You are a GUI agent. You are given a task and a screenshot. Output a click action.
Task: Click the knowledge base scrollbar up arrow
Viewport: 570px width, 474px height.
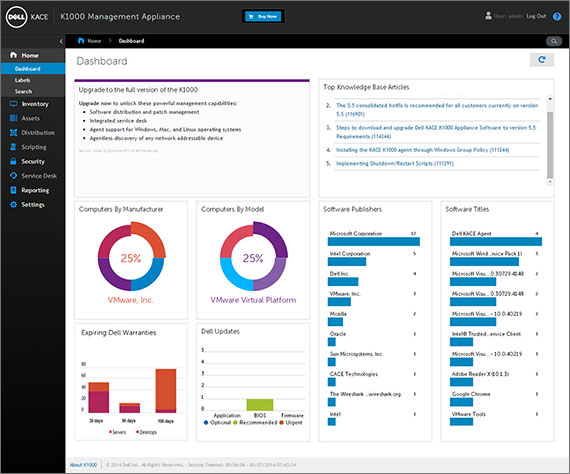[x=550, y=99]
